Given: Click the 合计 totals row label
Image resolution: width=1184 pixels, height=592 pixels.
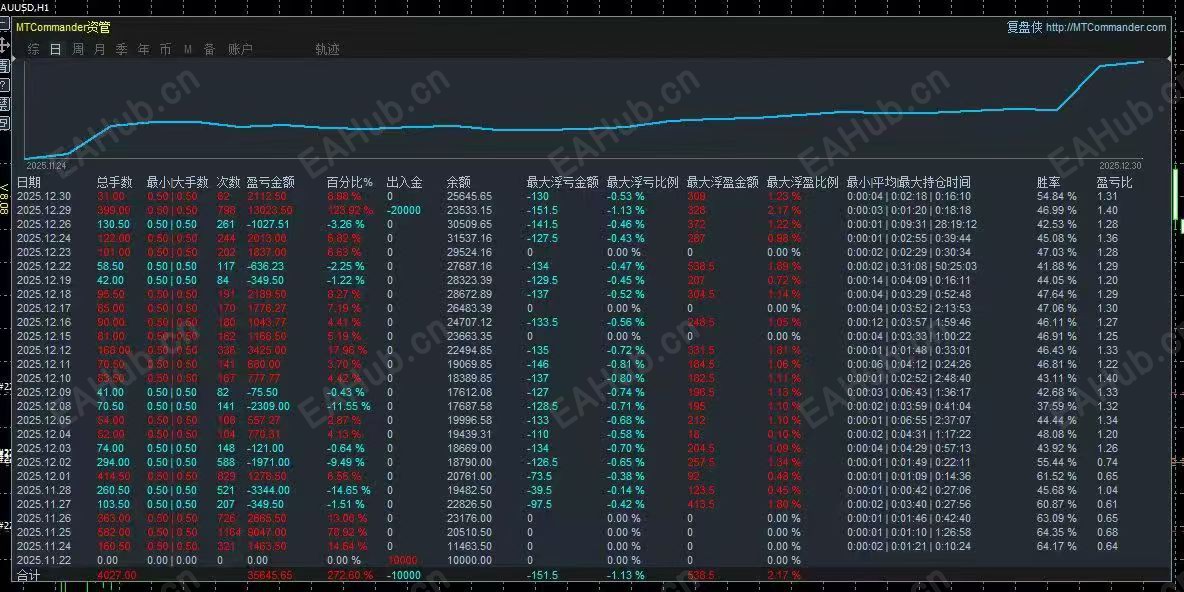Looking at the screenshot, I should (x=28, y=575).
